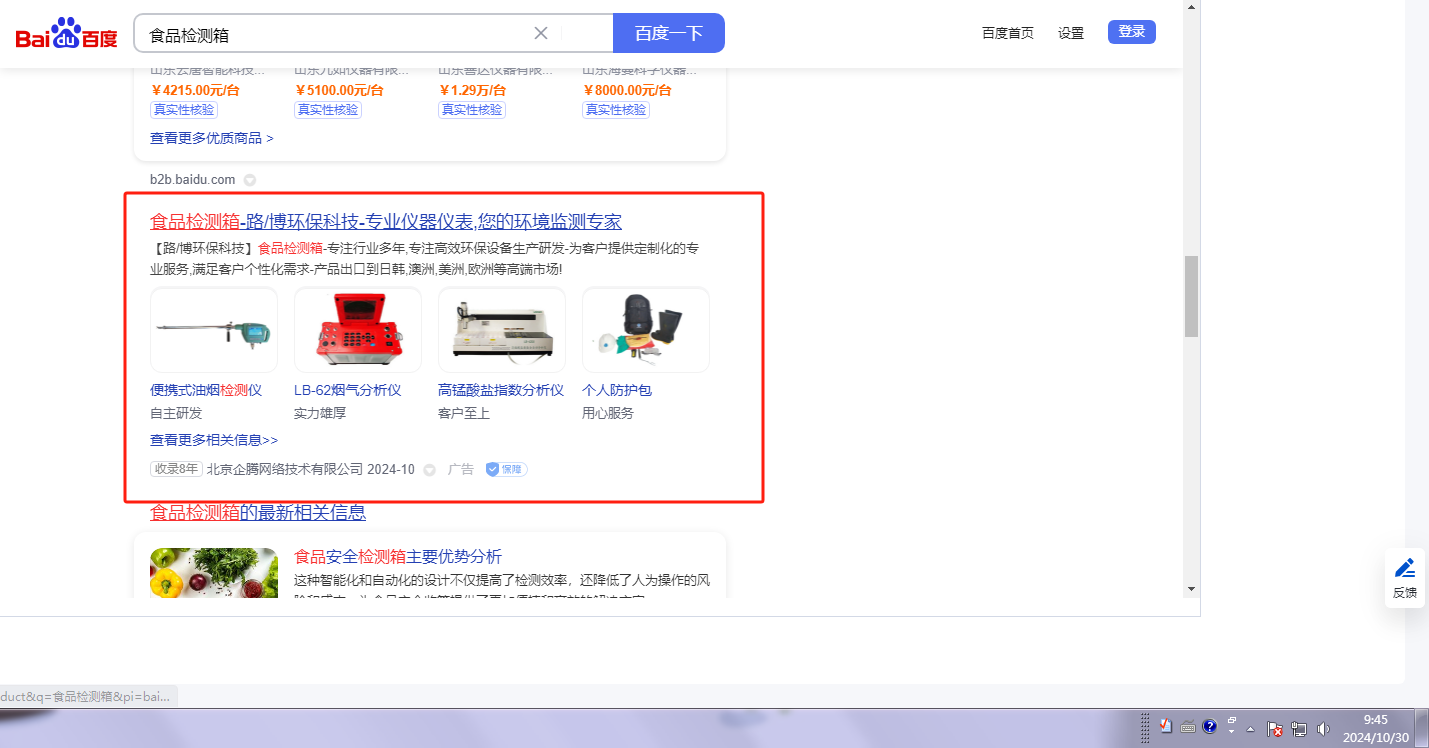Open the dropdown arrow beside b2b.baidu.com
The width and height of the screenshot is (1429, 748).
250,180
